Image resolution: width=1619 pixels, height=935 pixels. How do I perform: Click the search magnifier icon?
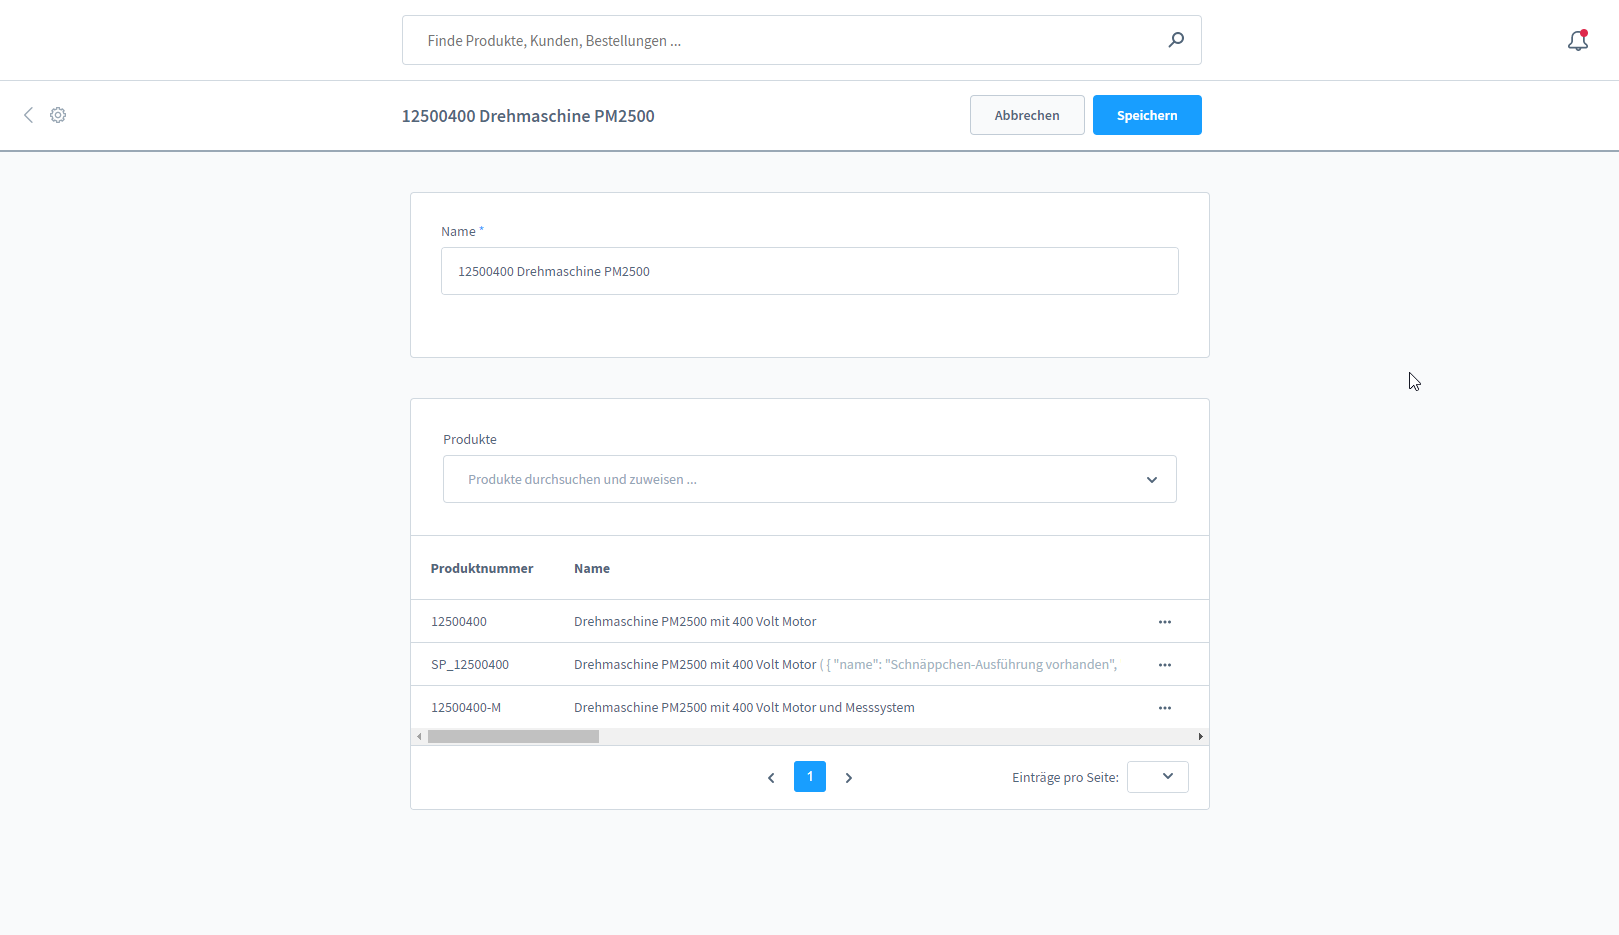tap(1176, 40)
